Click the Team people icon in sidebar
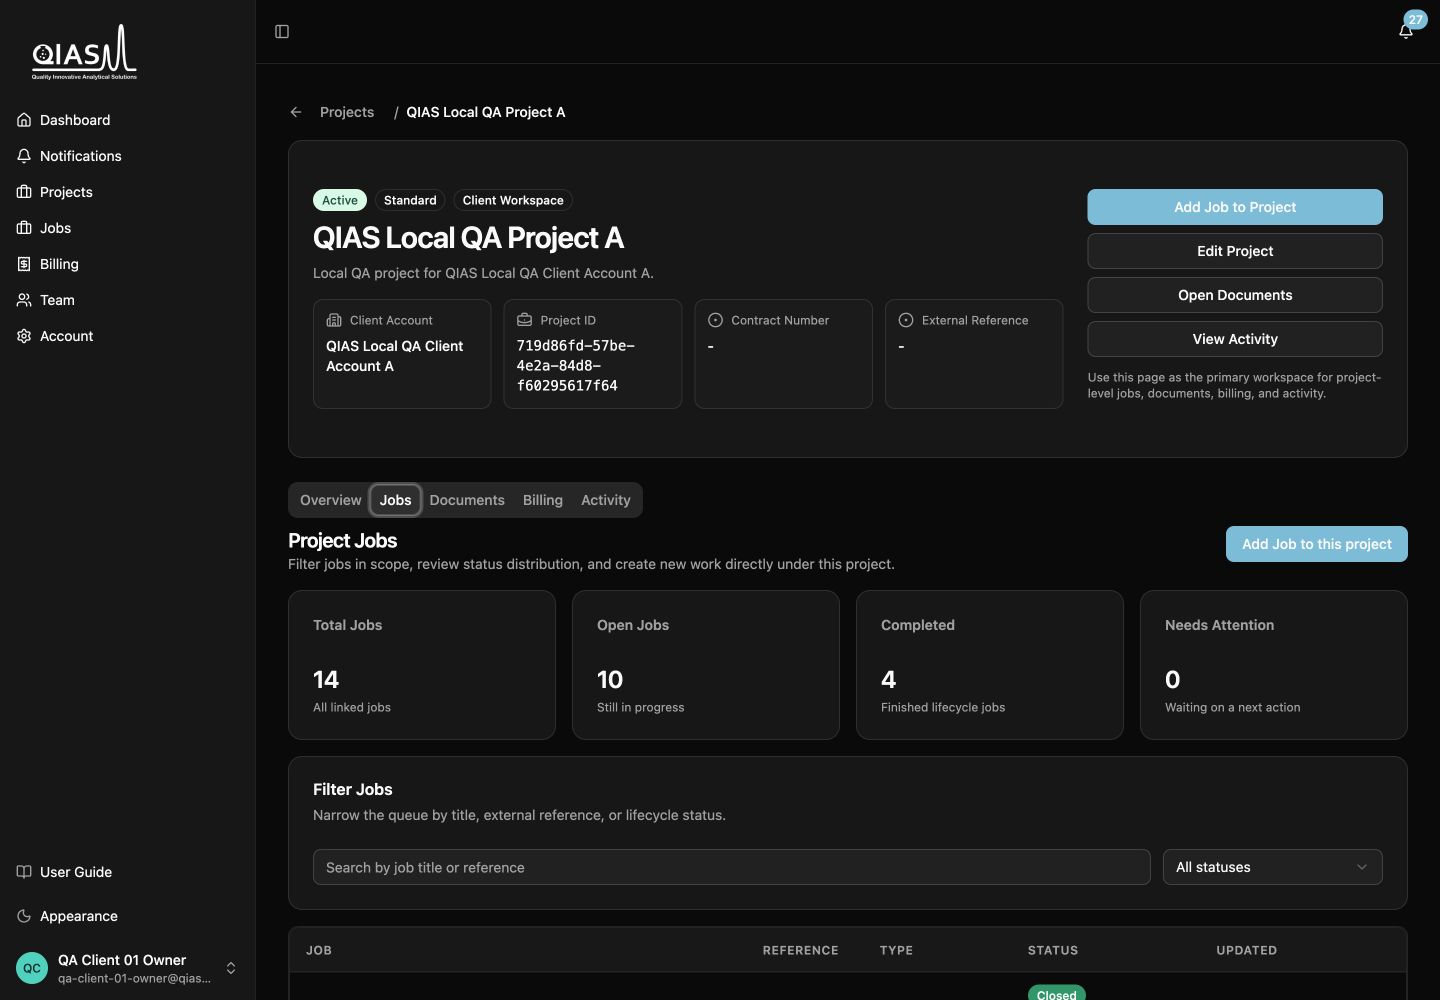 (24, 300)
